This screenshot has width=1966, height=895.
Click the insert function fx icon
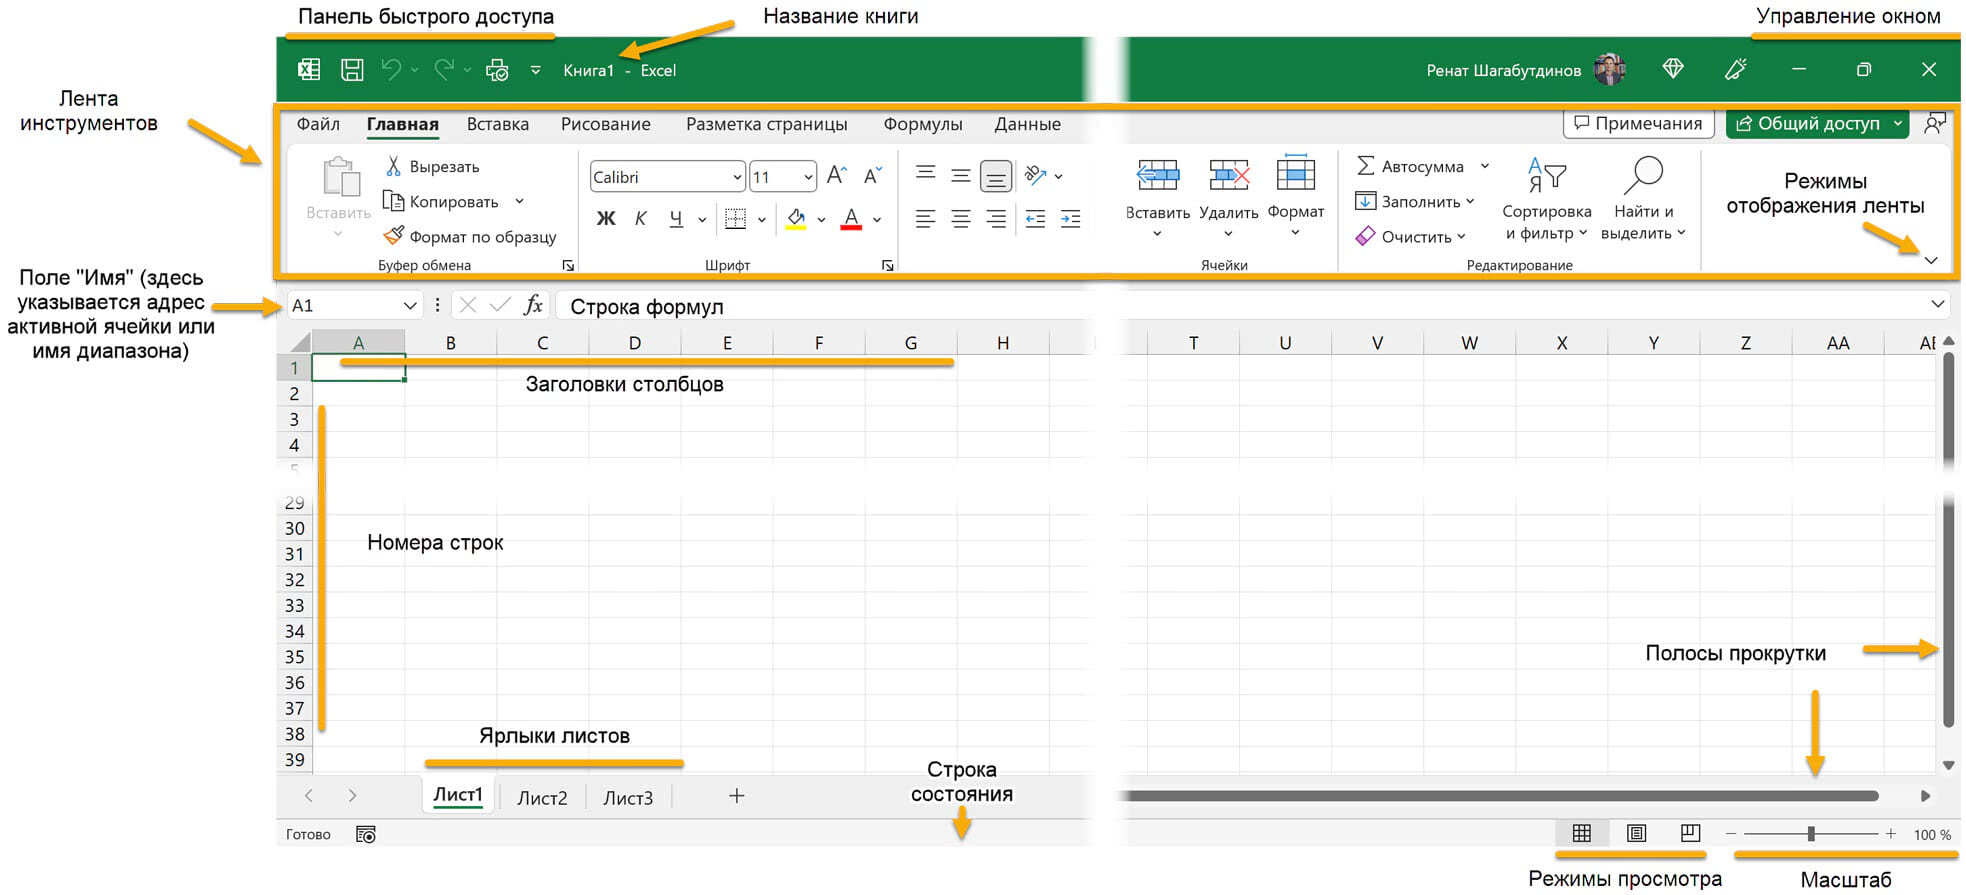pyautogui.click(x=533, y=305)
